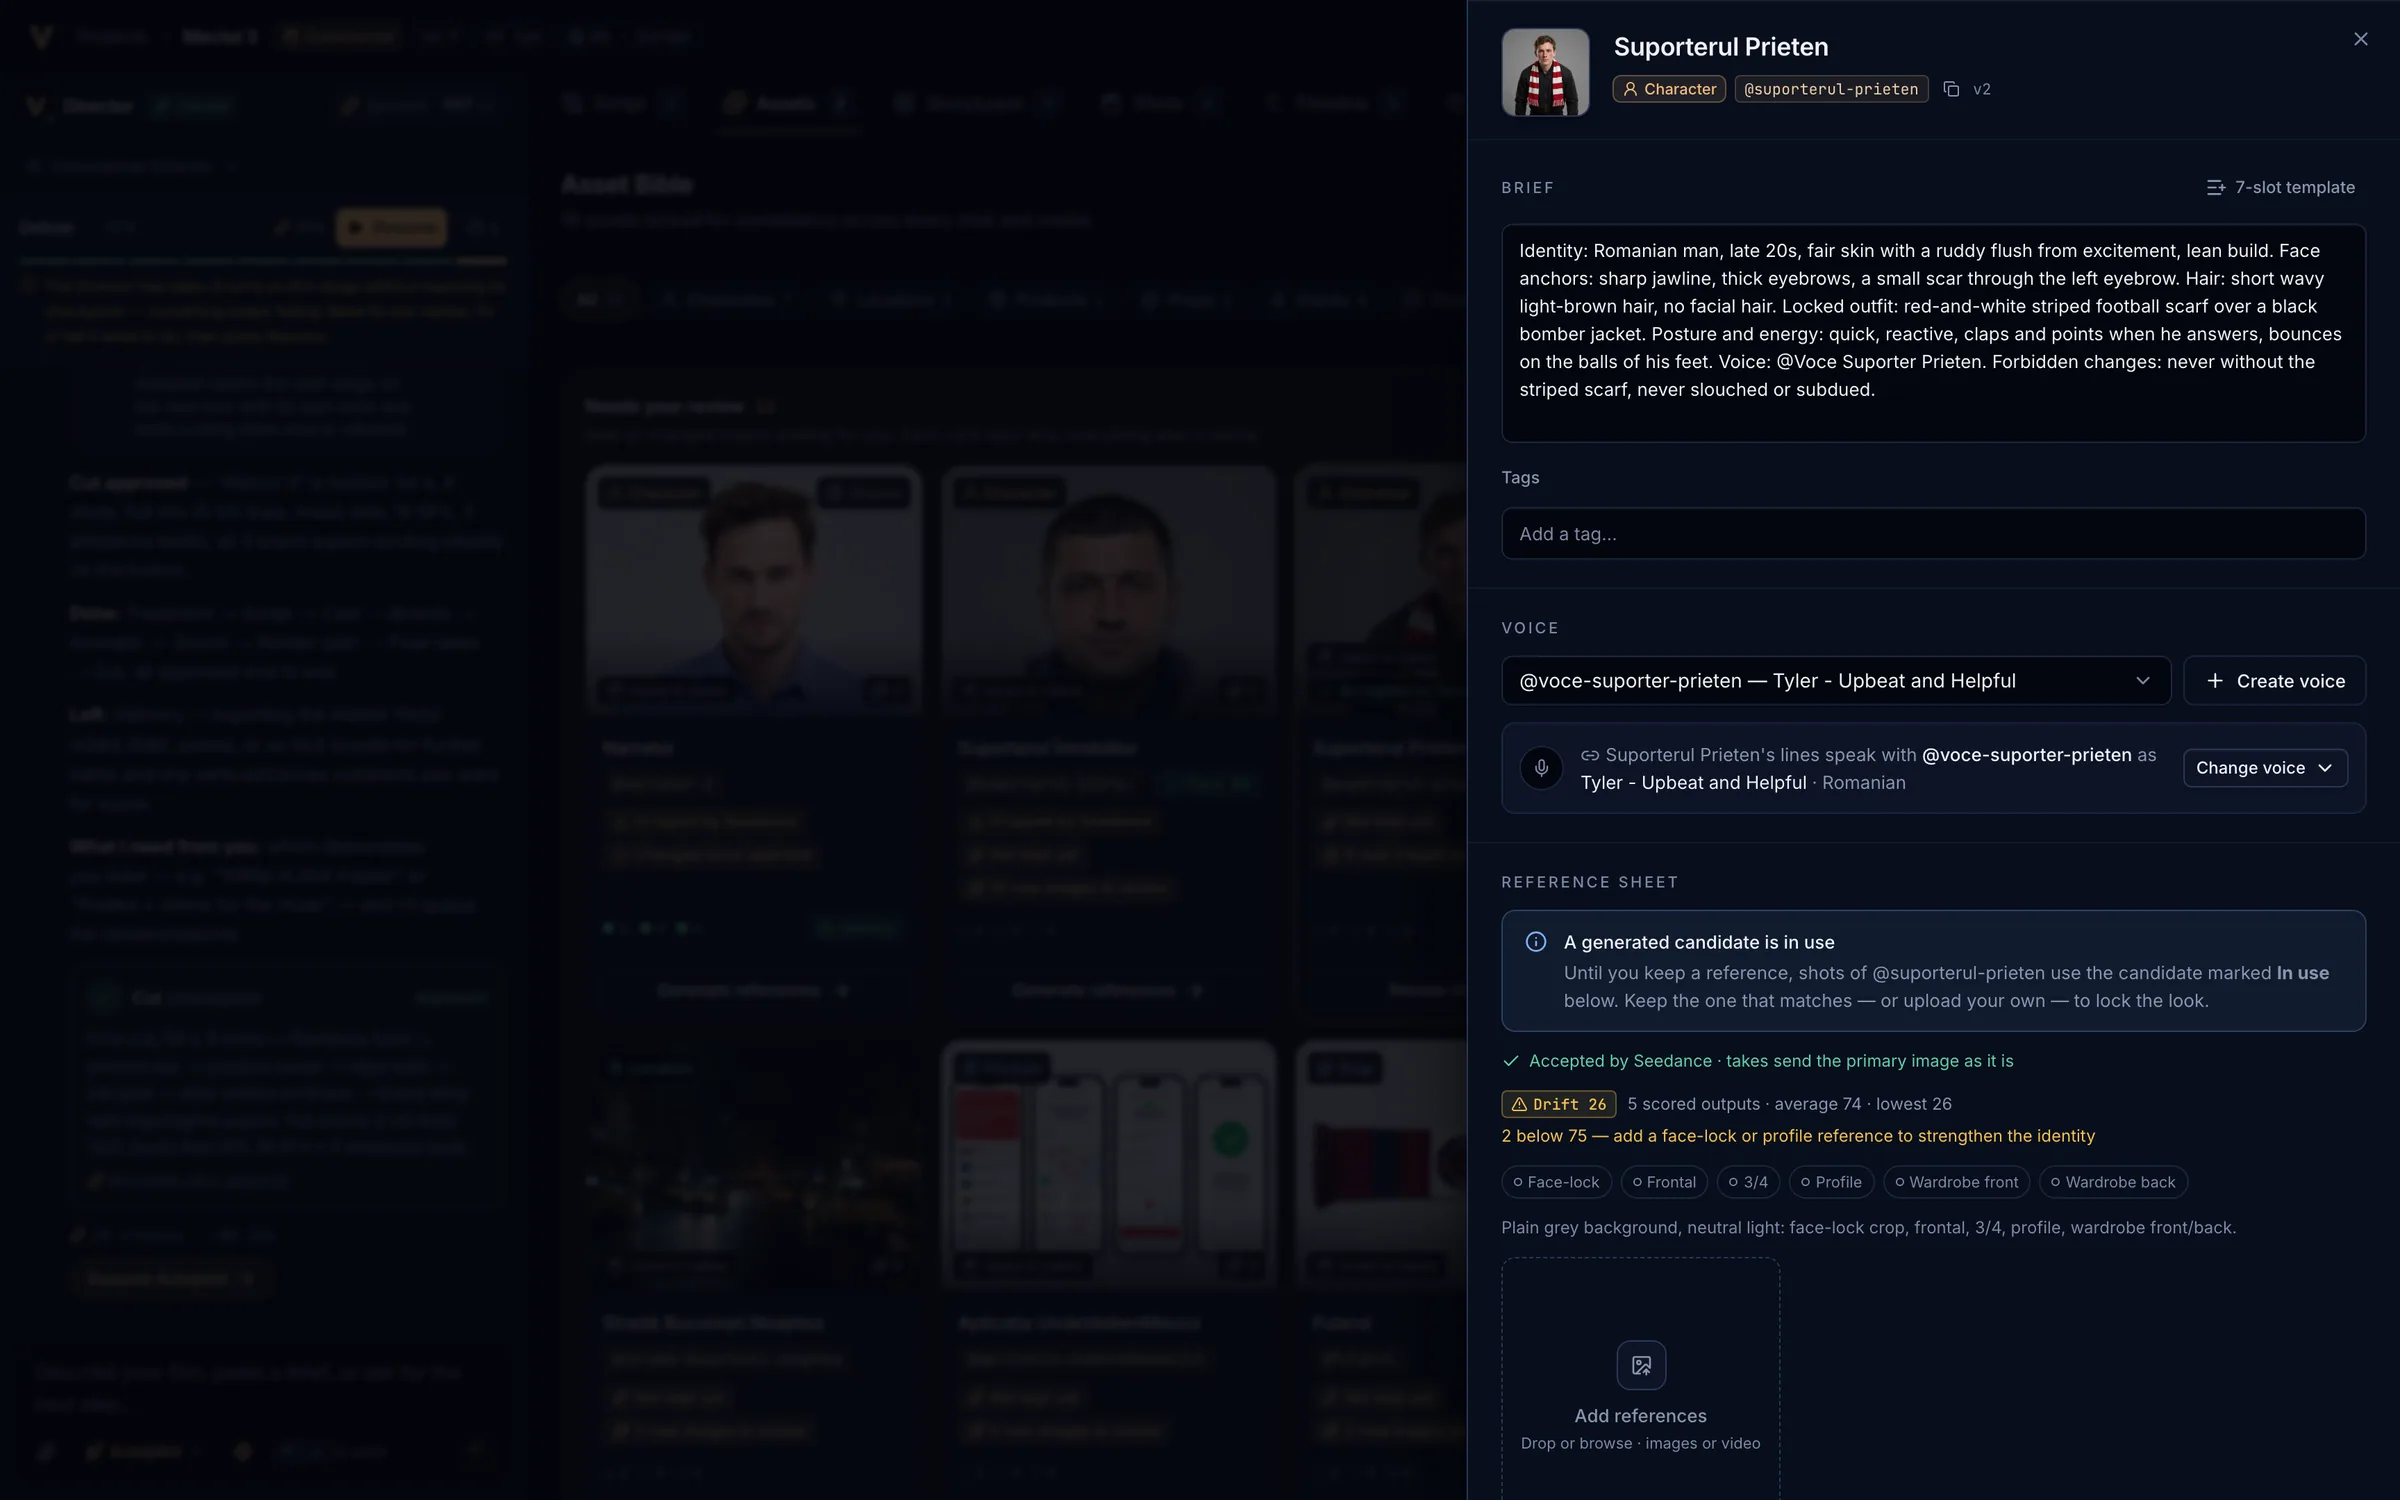
Task: Focus the Add a tag field
Action: point(1933,534)
